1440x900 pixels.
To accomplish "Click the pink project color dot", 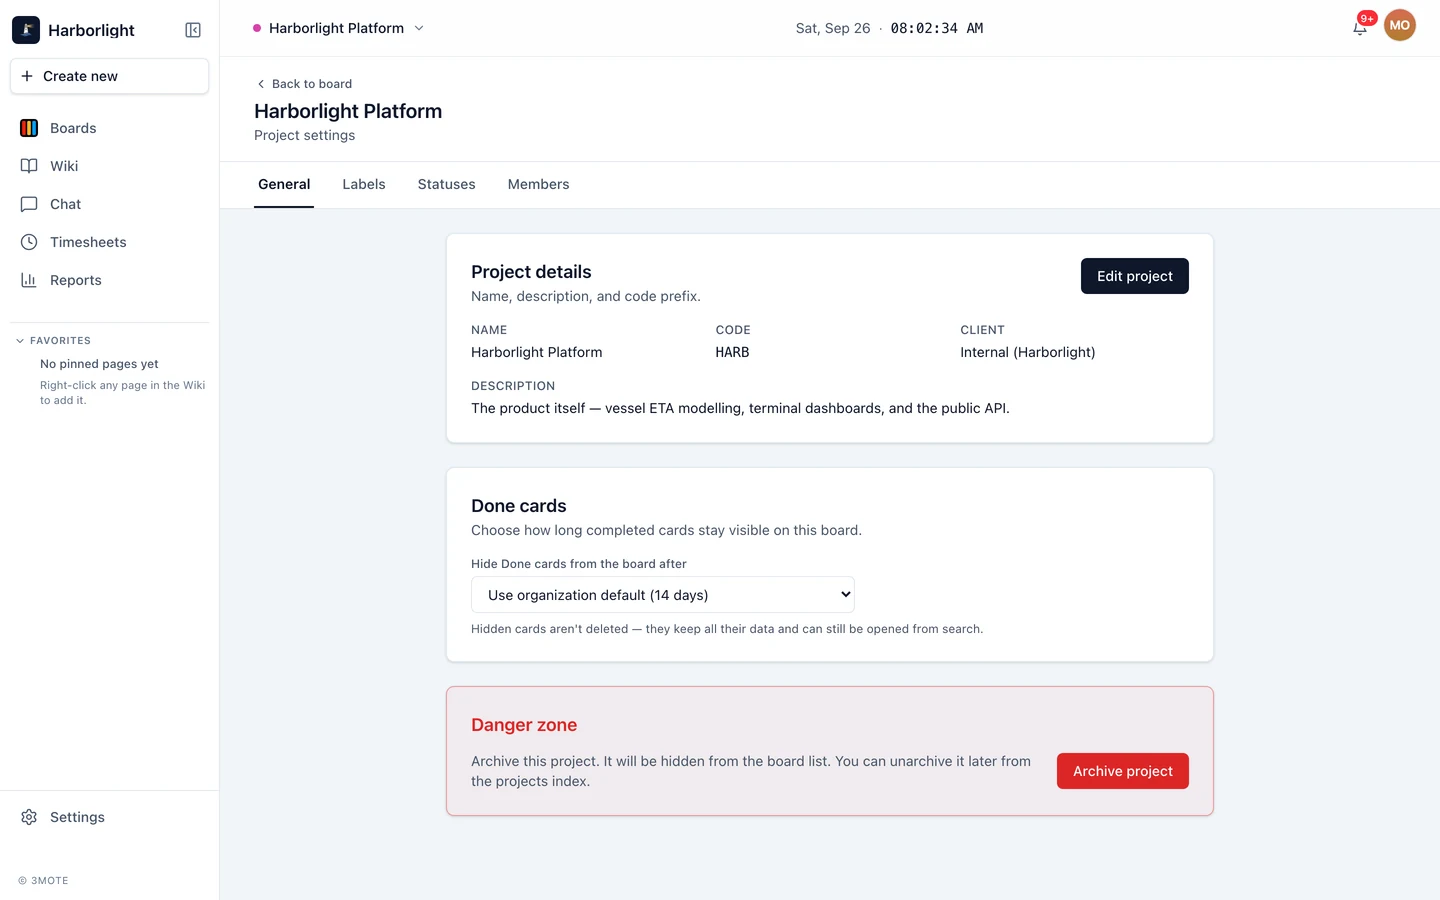I will click(x=257, y=28).
